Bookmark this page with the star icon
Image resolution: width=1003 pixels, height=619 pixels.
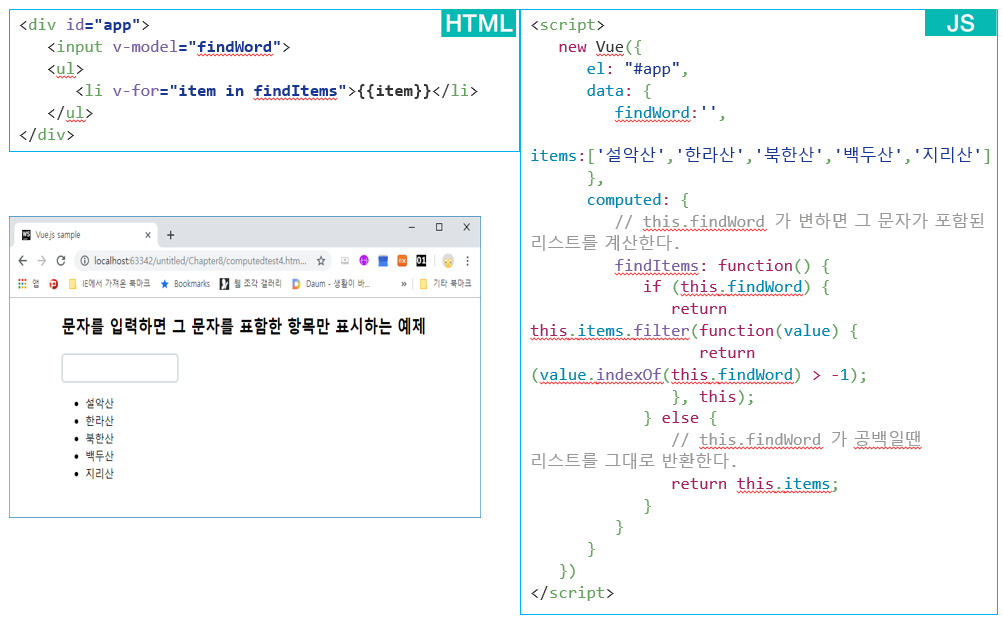pos(321,261)
